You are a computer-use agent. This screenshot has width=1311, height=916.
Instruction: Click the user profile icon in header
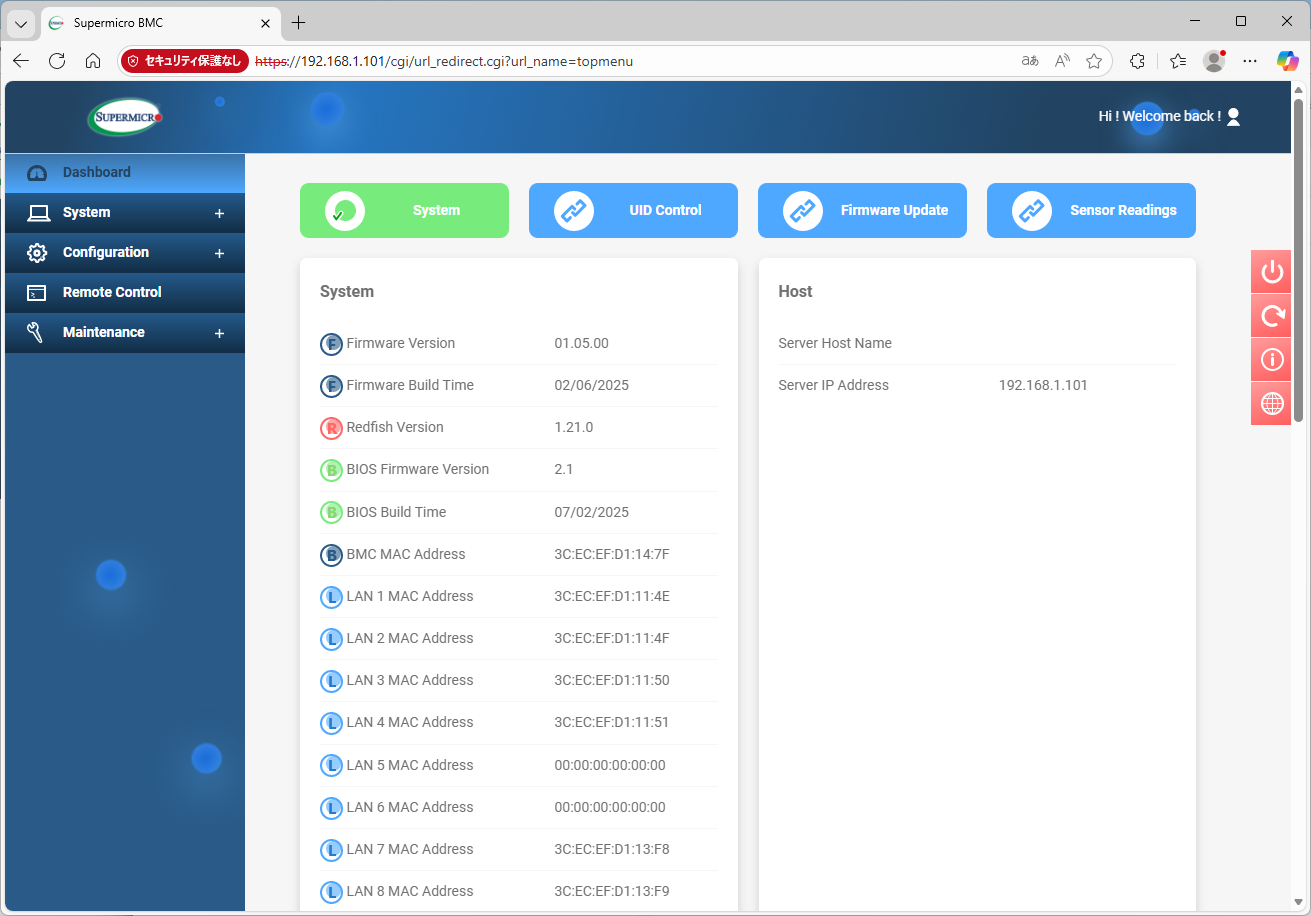tap(1233, 117)
